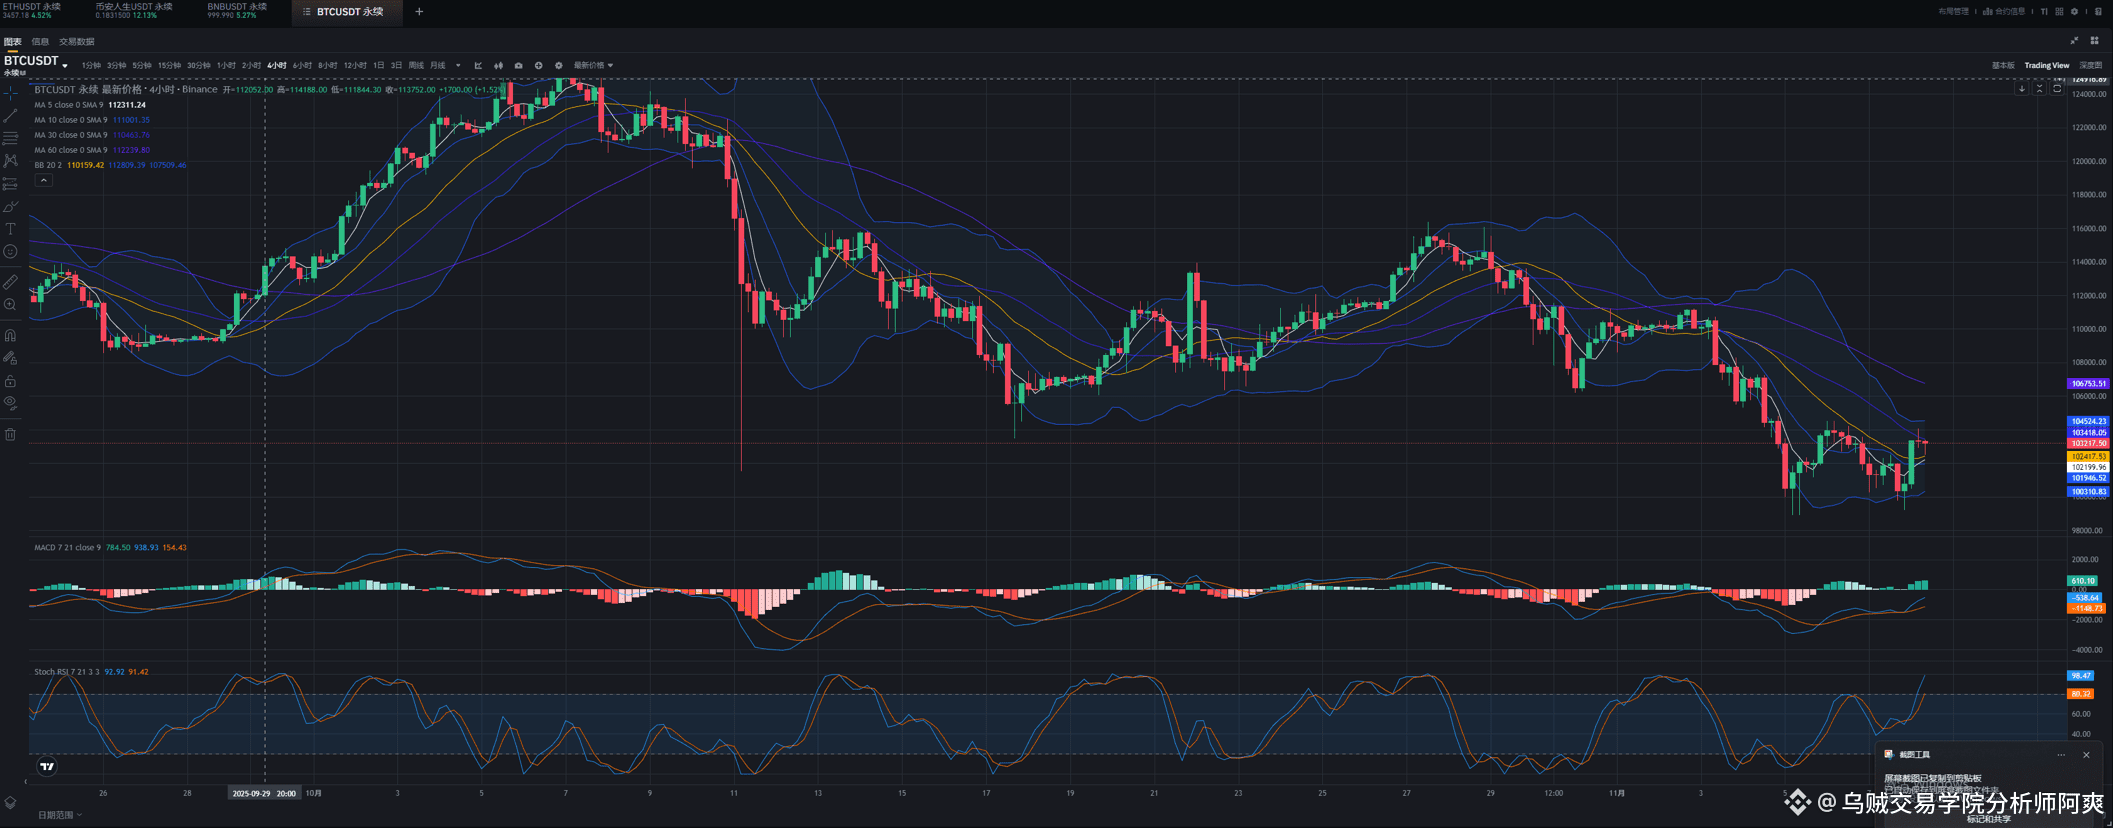Open 合约信息 contract info
2113x828 pixels.
2004,12
